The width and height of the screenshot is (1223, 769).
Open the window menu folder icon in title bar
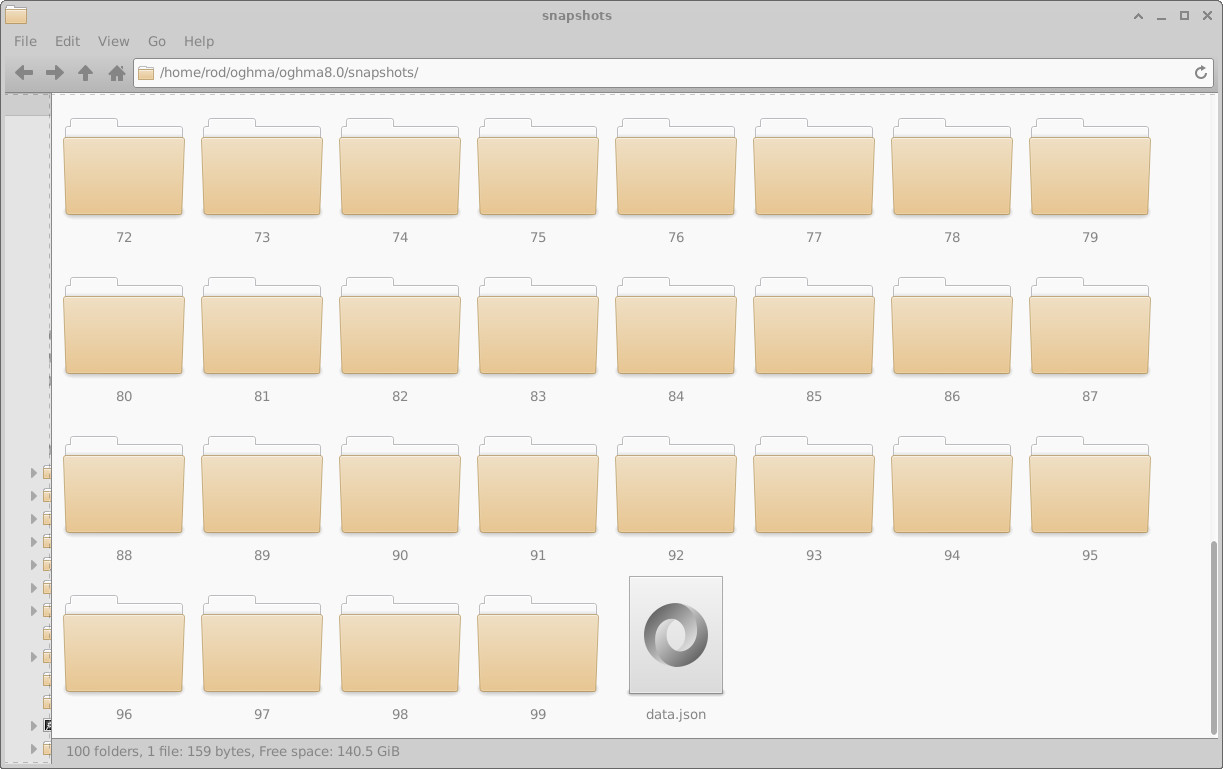[16, 15]
